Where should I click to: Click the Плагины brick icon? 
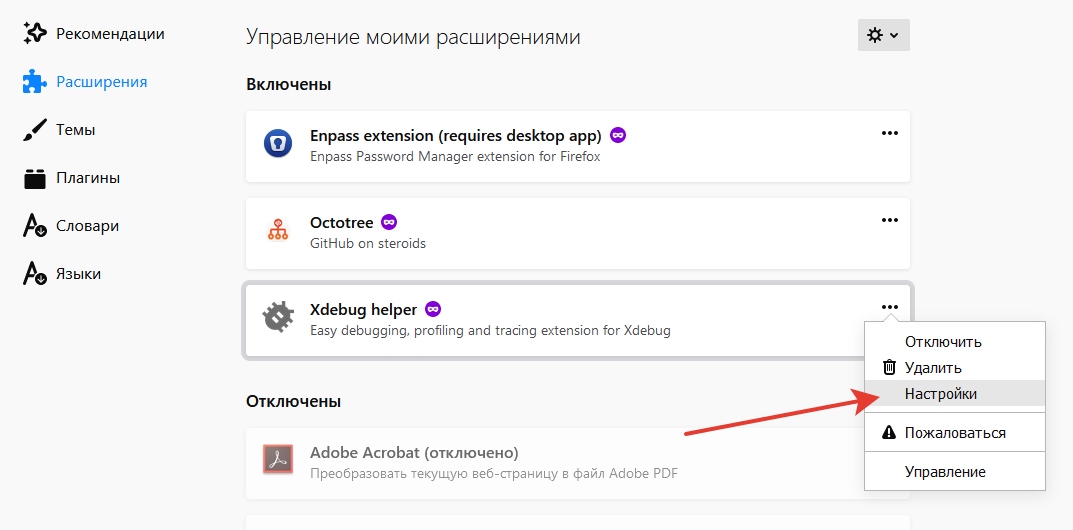(x=34, y=178)
